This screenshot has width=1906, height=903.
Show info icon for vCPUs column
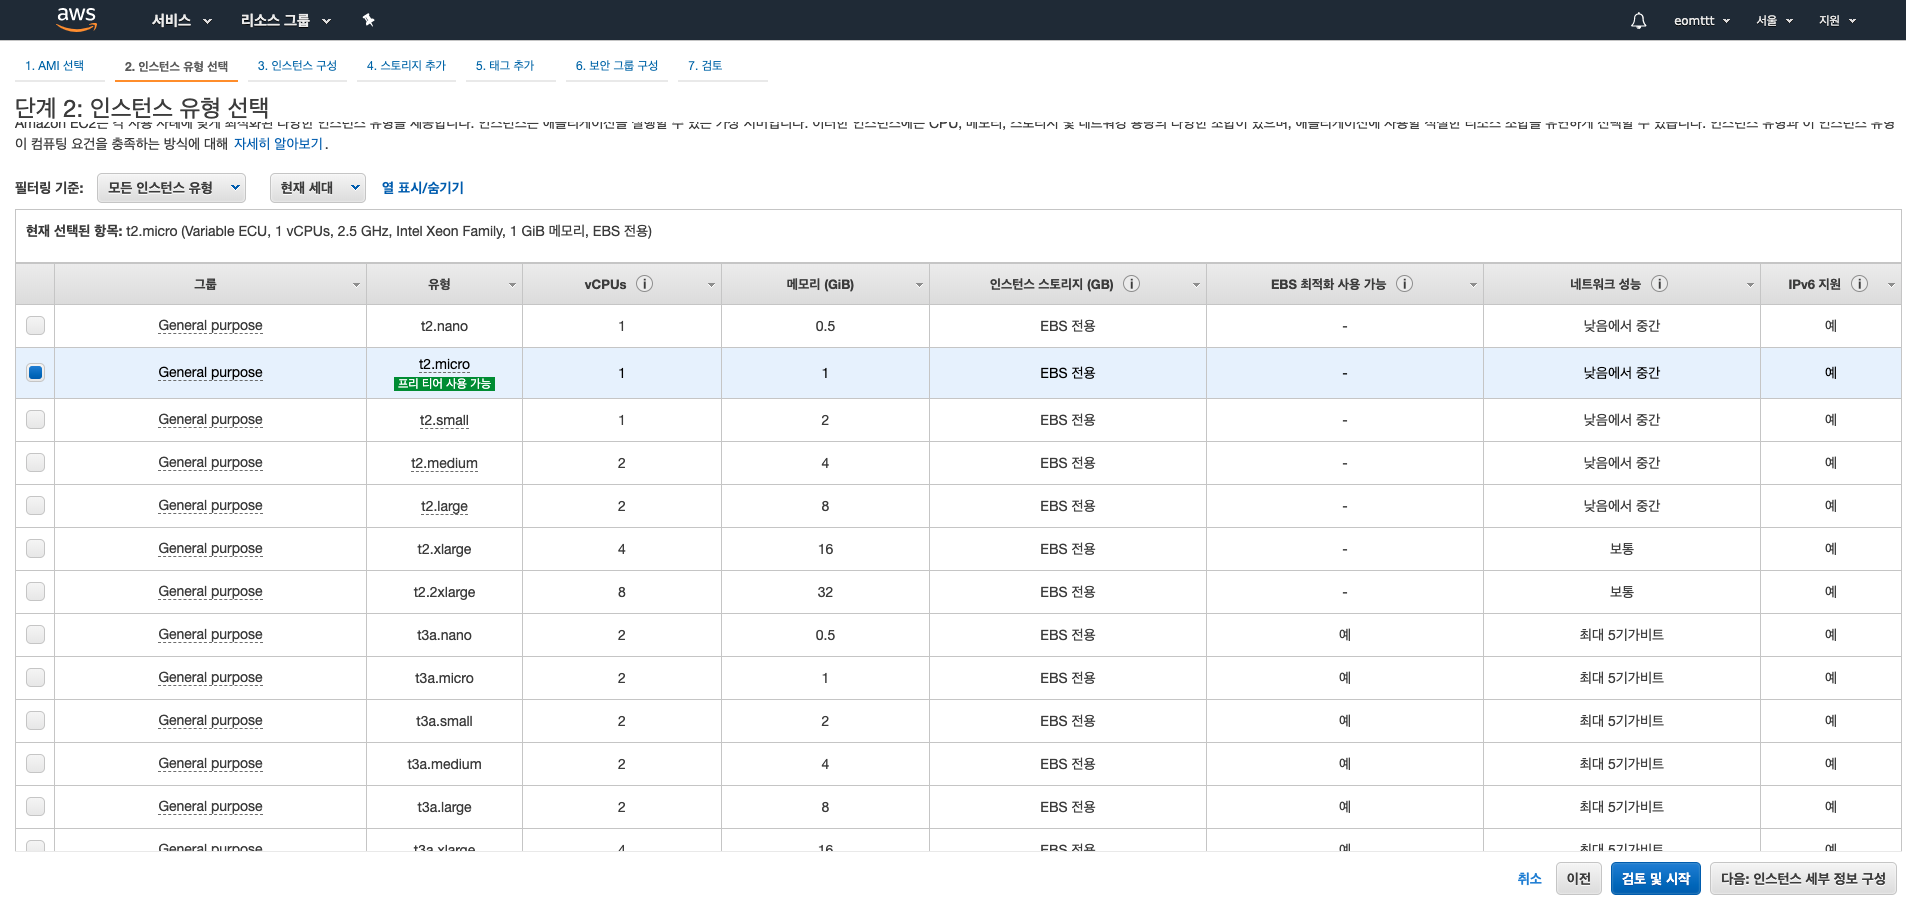click(x=645, y=284)
